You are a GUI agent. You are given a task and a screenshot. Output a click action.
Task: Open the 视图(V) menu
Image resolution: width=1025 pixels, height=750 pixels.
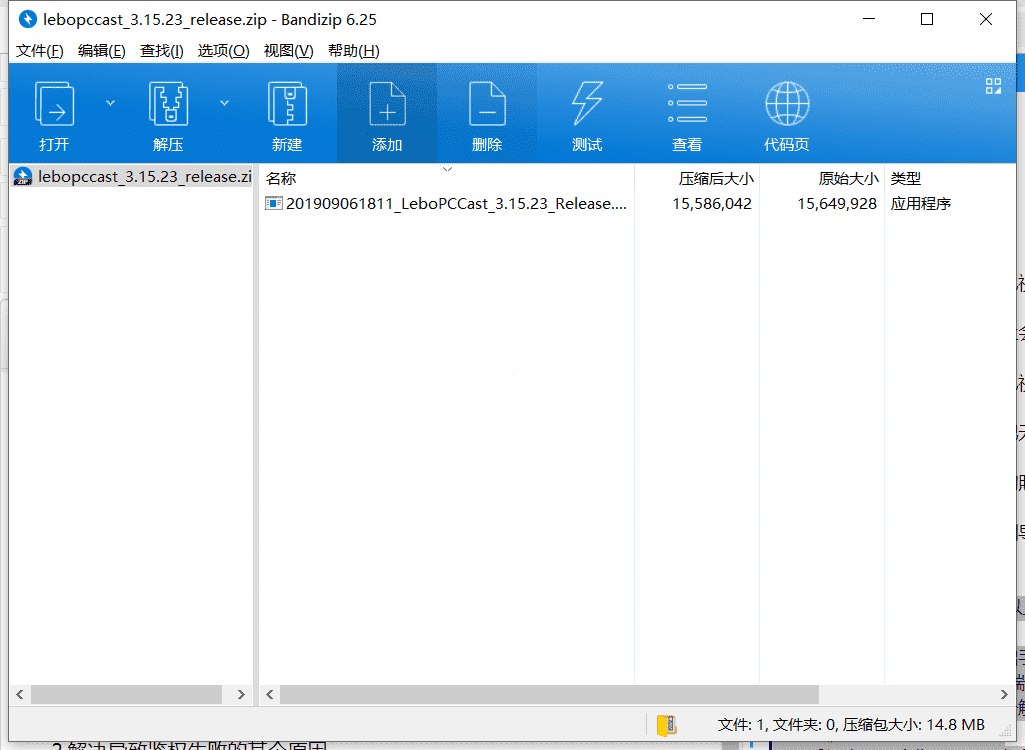point(288,51)
